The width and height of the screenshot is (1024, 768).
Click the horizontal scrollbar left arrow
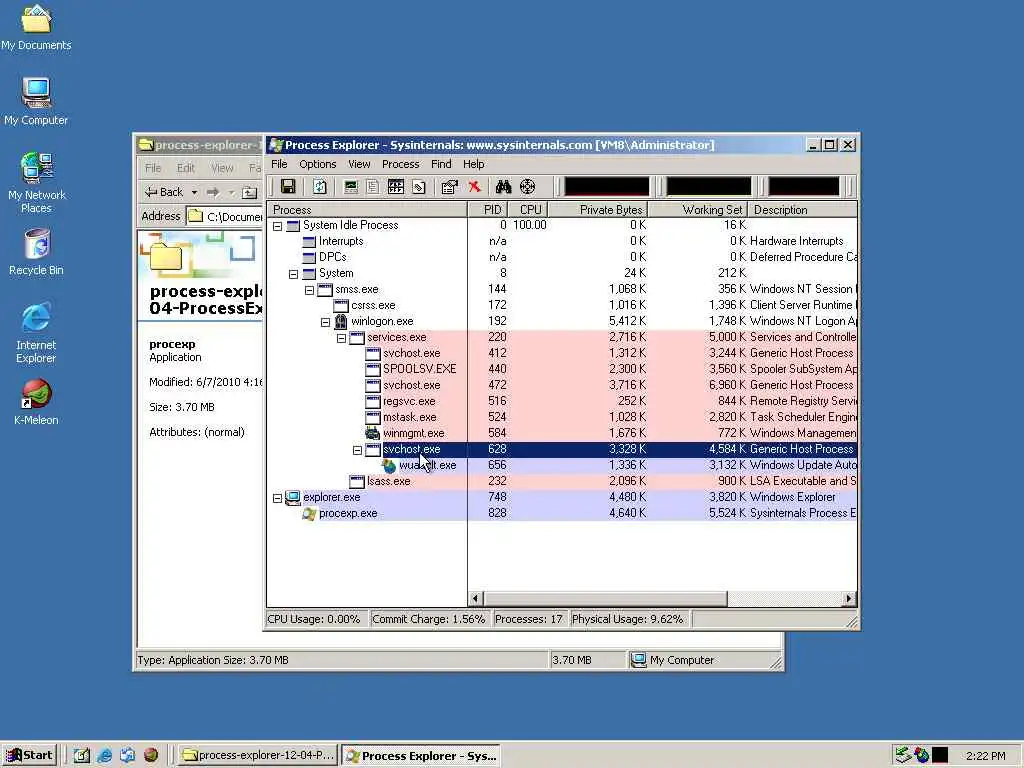click(475, 598)
